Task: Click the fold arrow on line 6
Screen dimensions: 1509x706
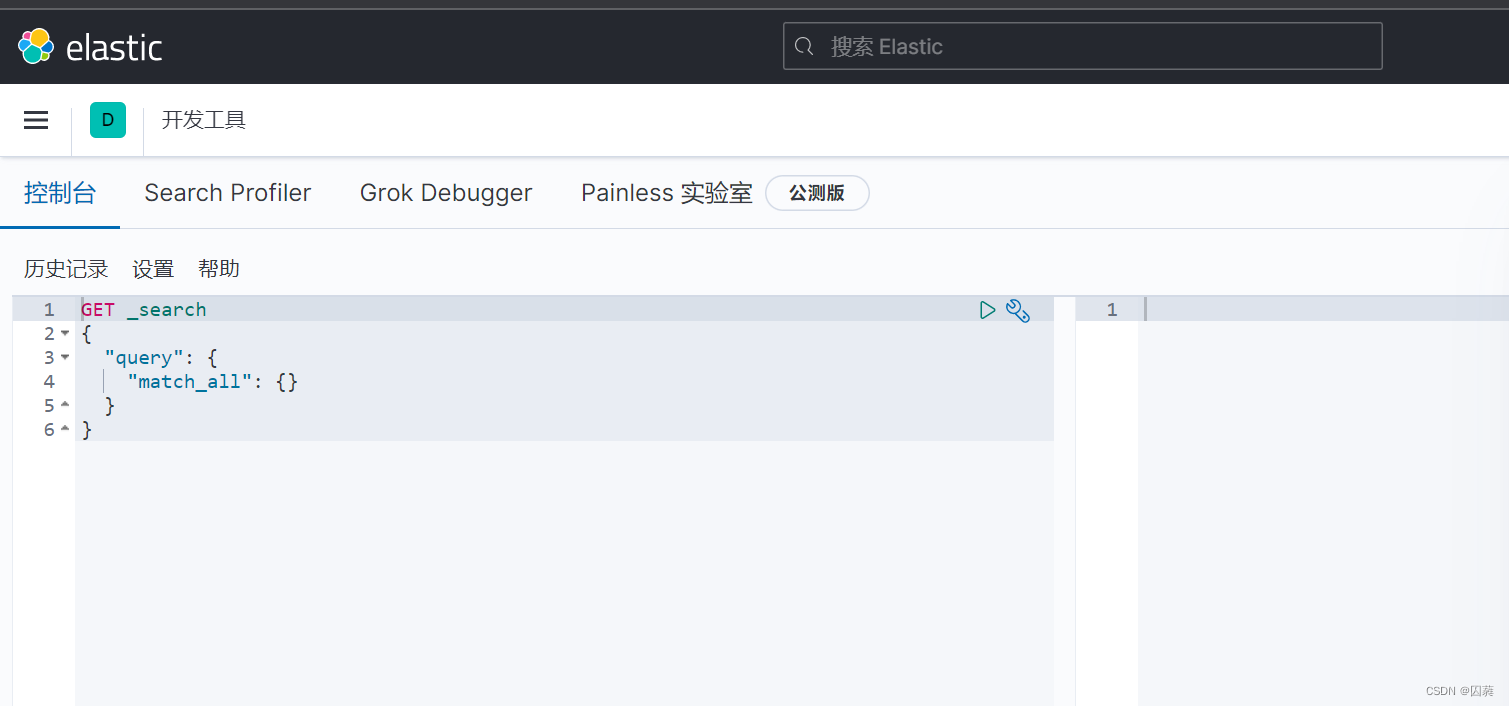Action: [x=65, y=429]
